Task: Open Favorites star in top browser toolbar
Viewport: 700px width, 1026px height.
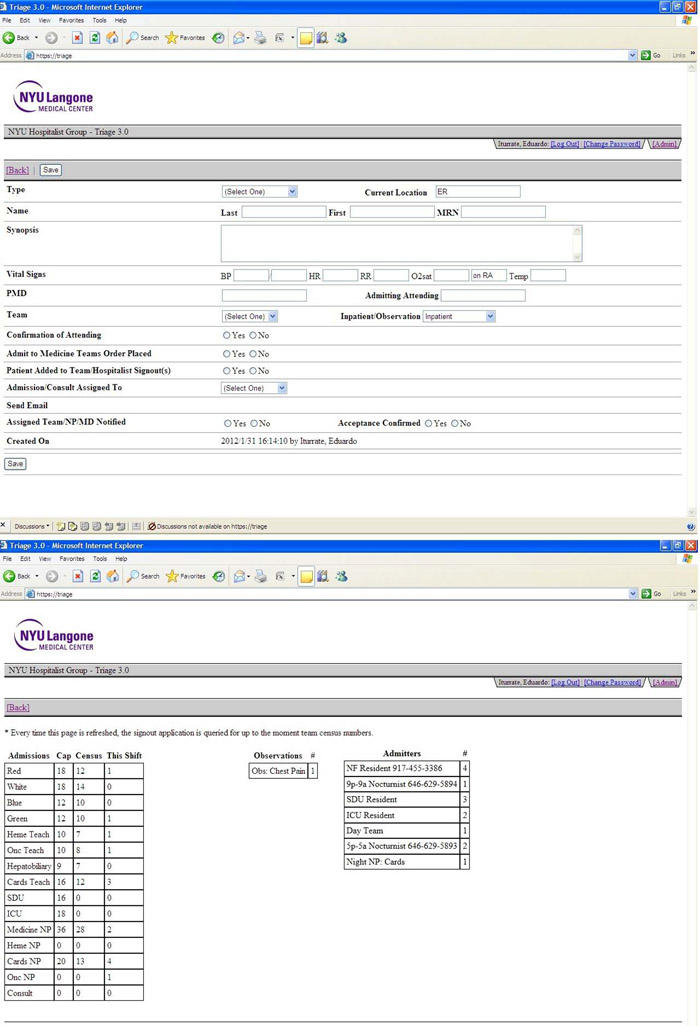Action: [185, 38]
